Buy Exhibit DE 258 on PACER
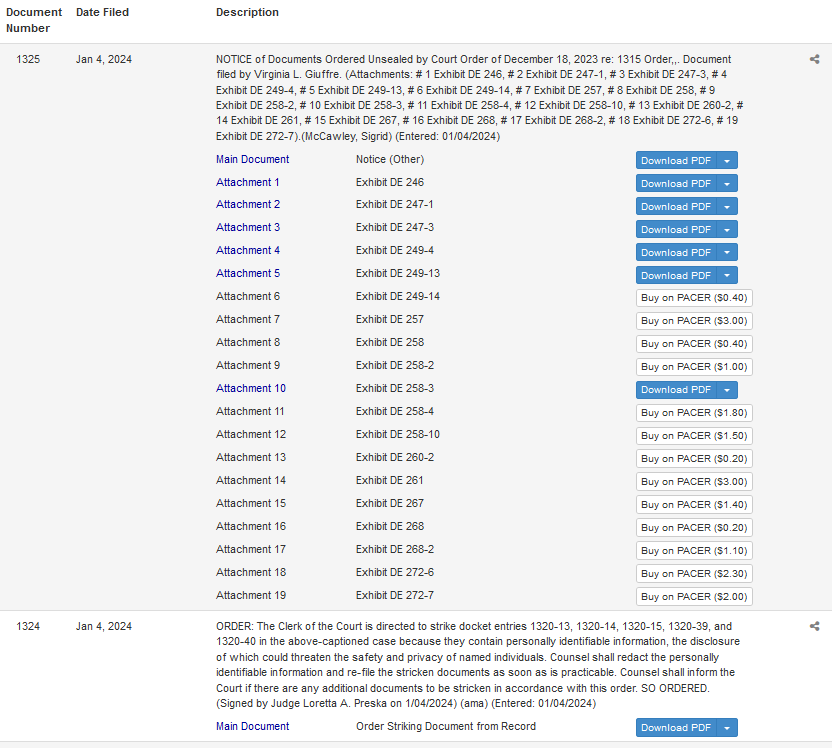This screenshot has width=837, height=748. (x=694, y=344)
